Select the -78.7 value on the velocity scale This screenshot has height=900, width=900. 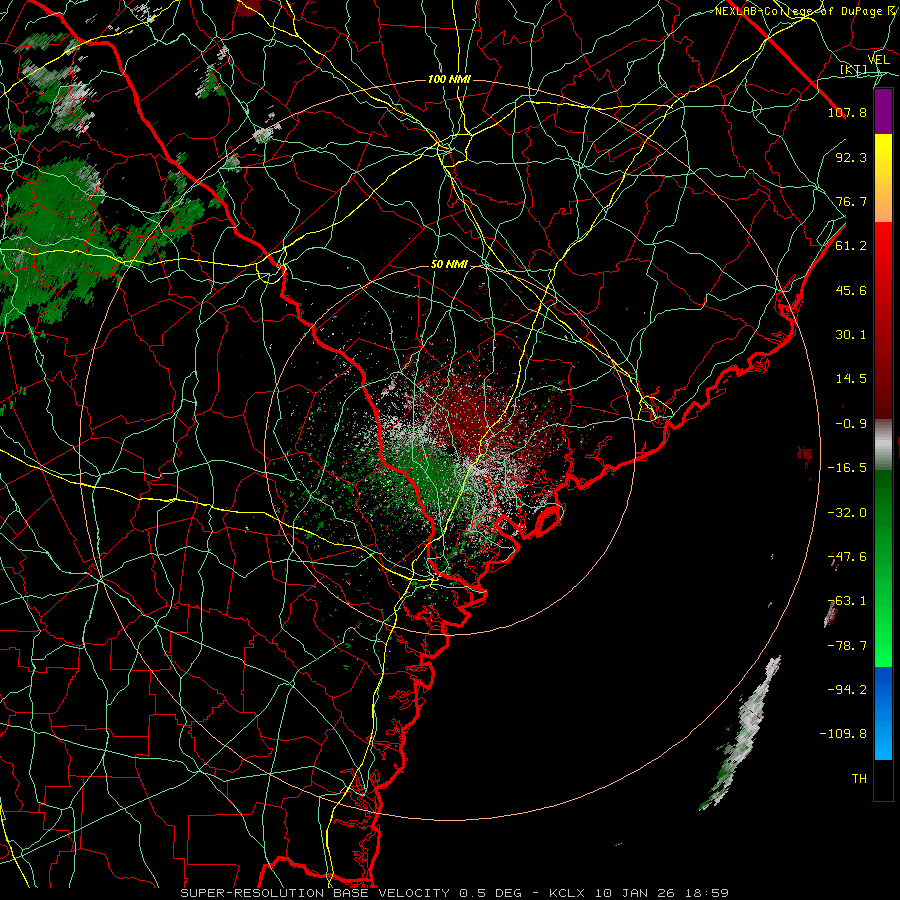847,646
